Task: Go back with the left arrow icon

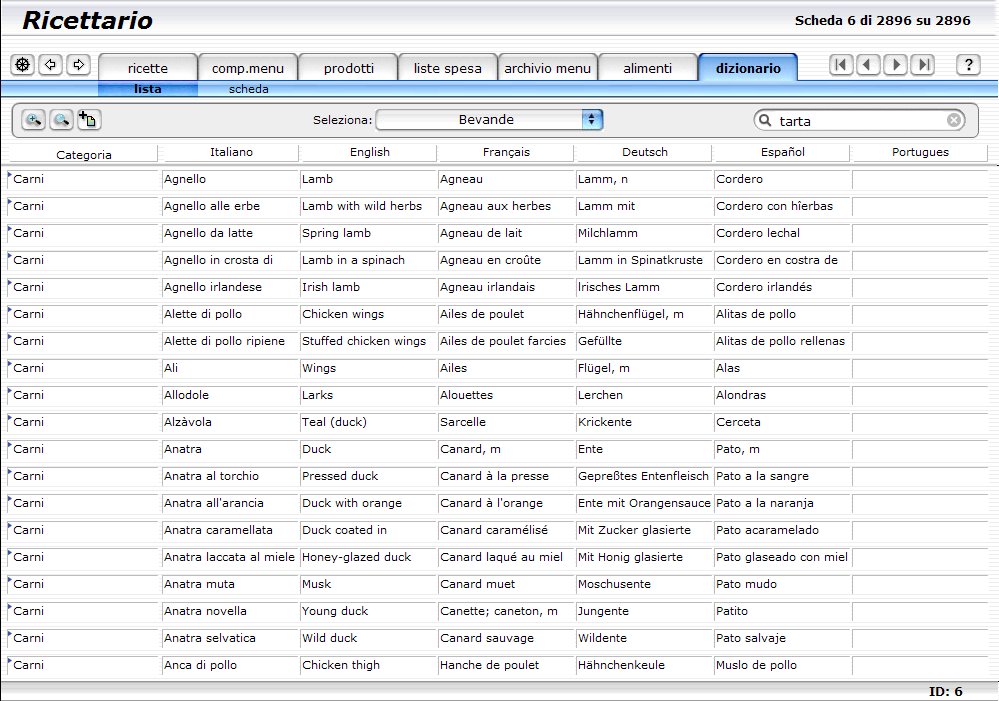Action: click(50, 64)
